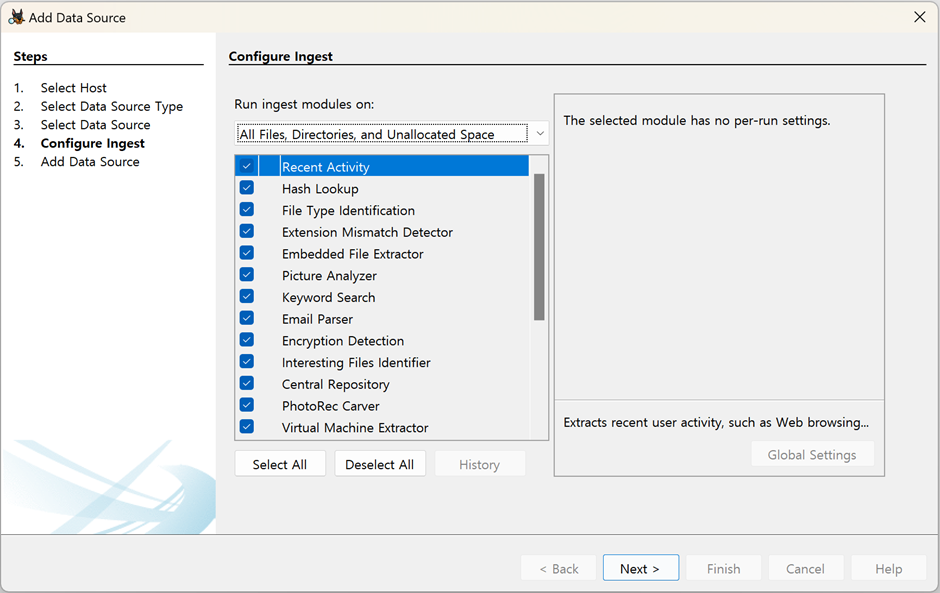Click step 4 Configure Ingest
Viewport: 940px width, 593px height.
[x=92, y=143]
